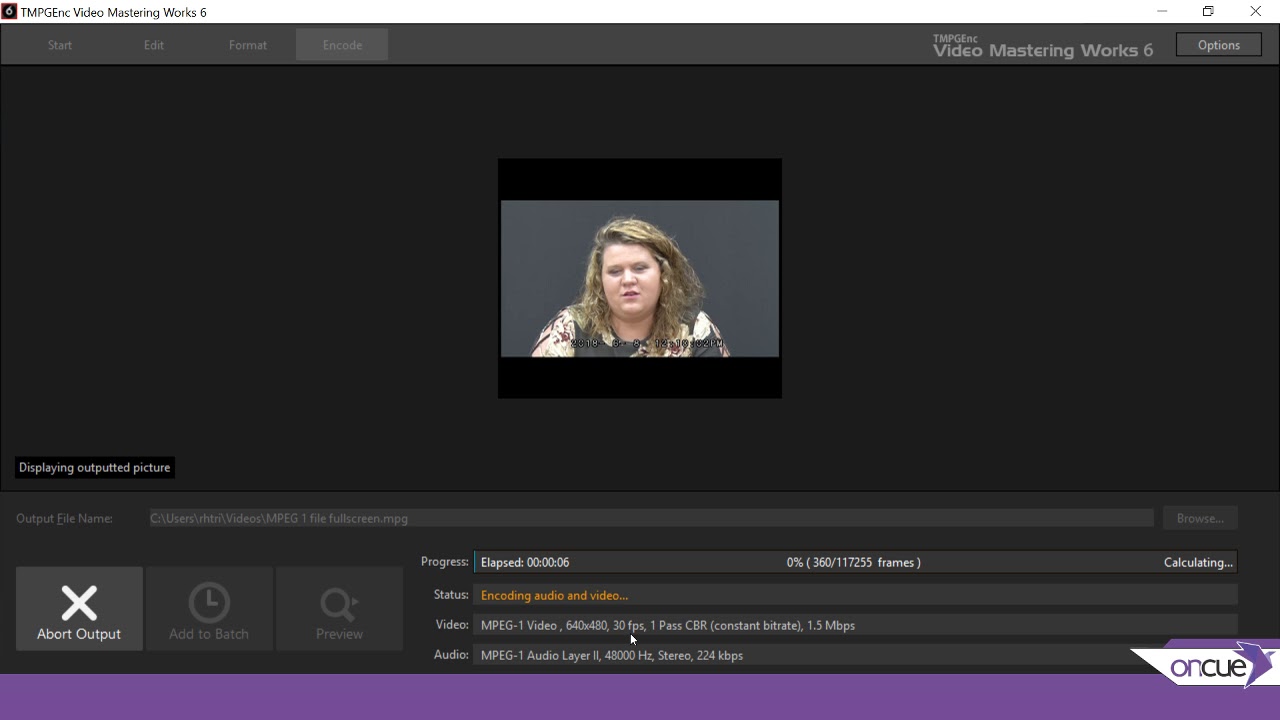
Task: Click the encoding progress bar
Action: (856, 562)
